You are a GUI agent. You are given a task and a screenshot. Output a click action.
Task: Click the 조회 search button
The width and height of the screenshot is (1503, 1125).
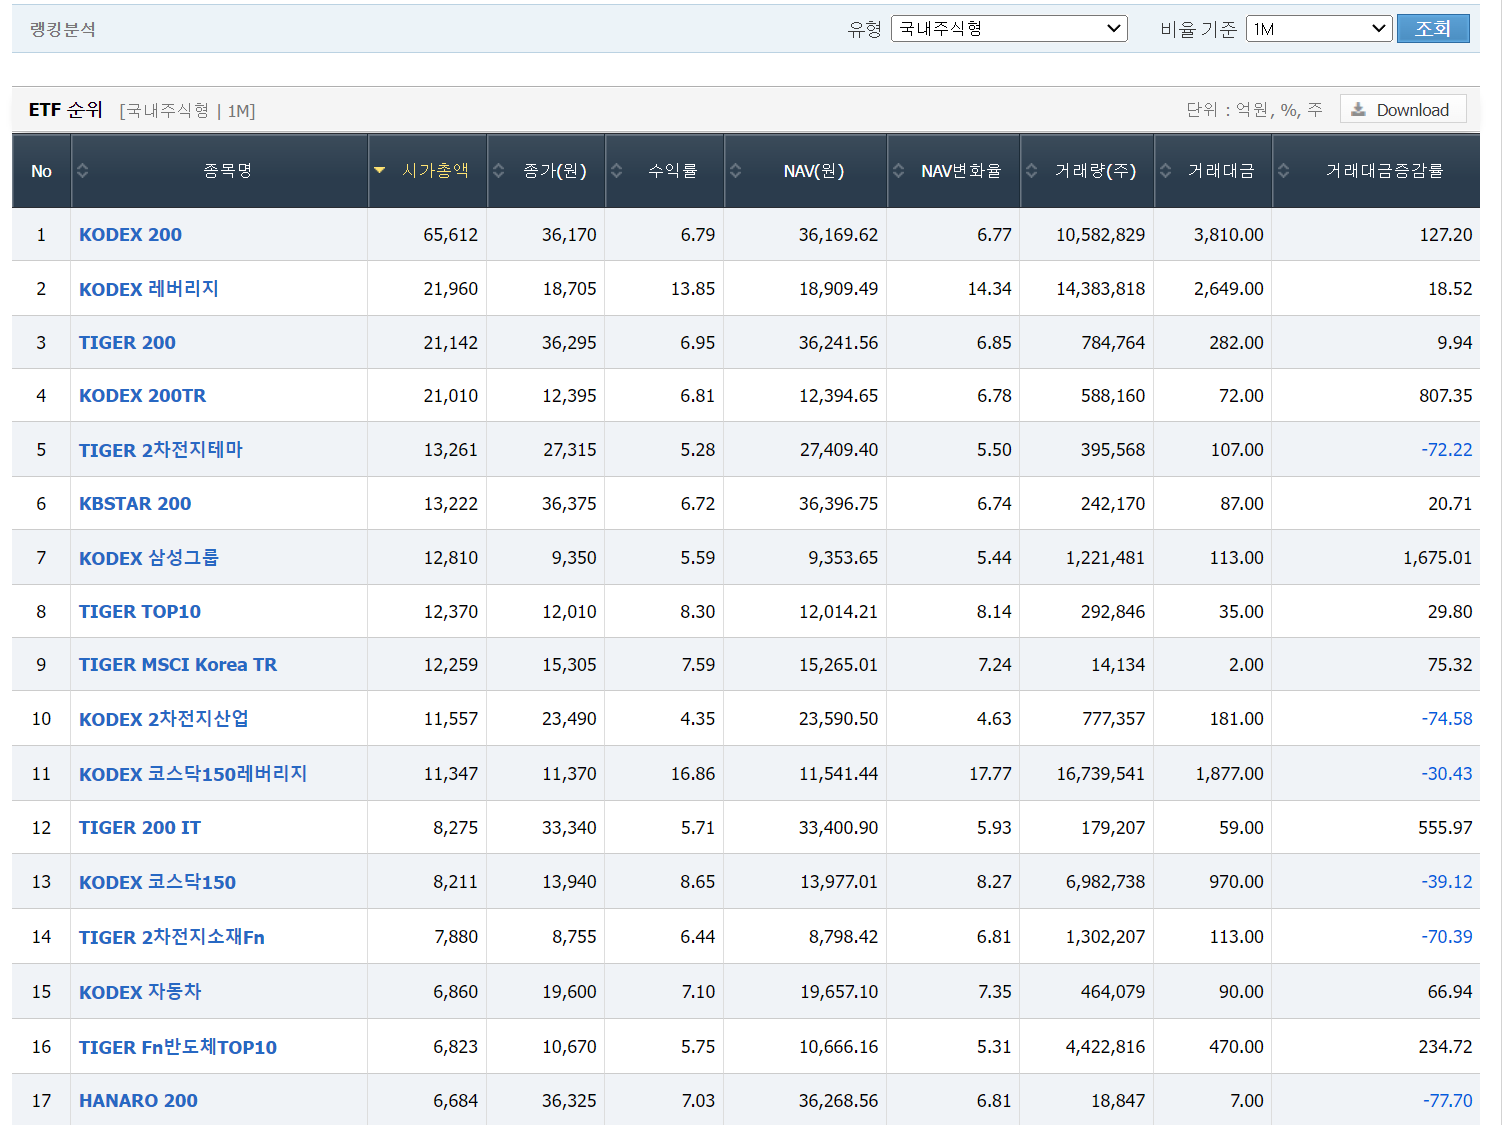(x=1433, y=29)
